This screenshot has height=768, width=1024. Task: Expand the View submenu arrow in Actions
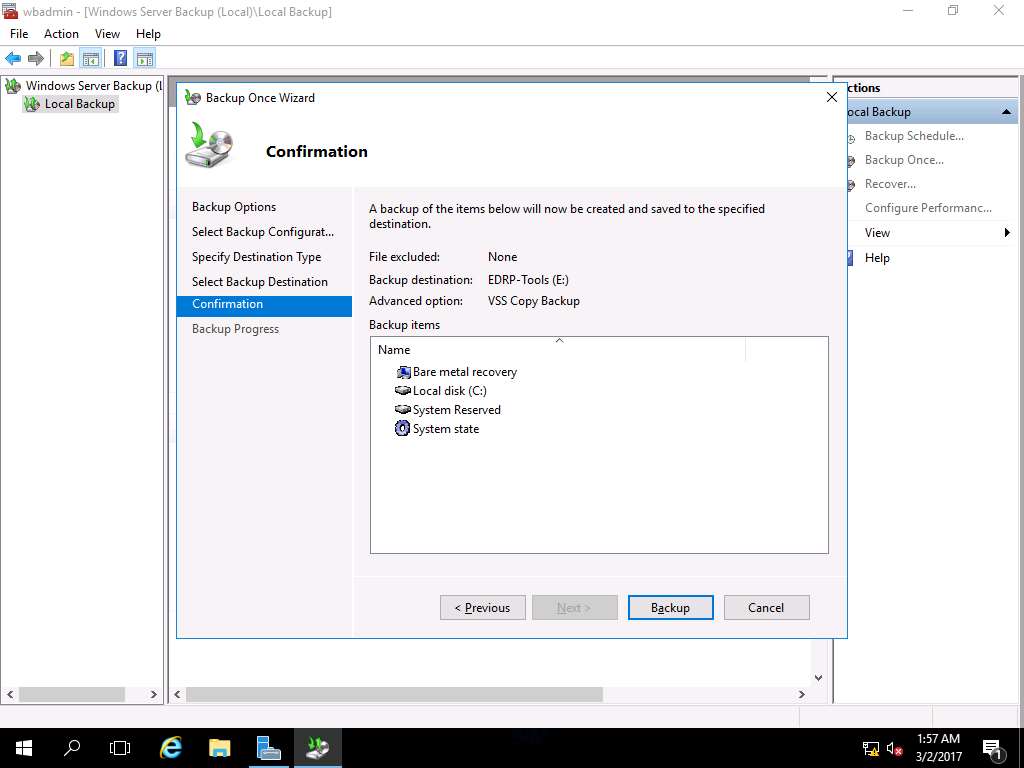[x=1007, y=232]
